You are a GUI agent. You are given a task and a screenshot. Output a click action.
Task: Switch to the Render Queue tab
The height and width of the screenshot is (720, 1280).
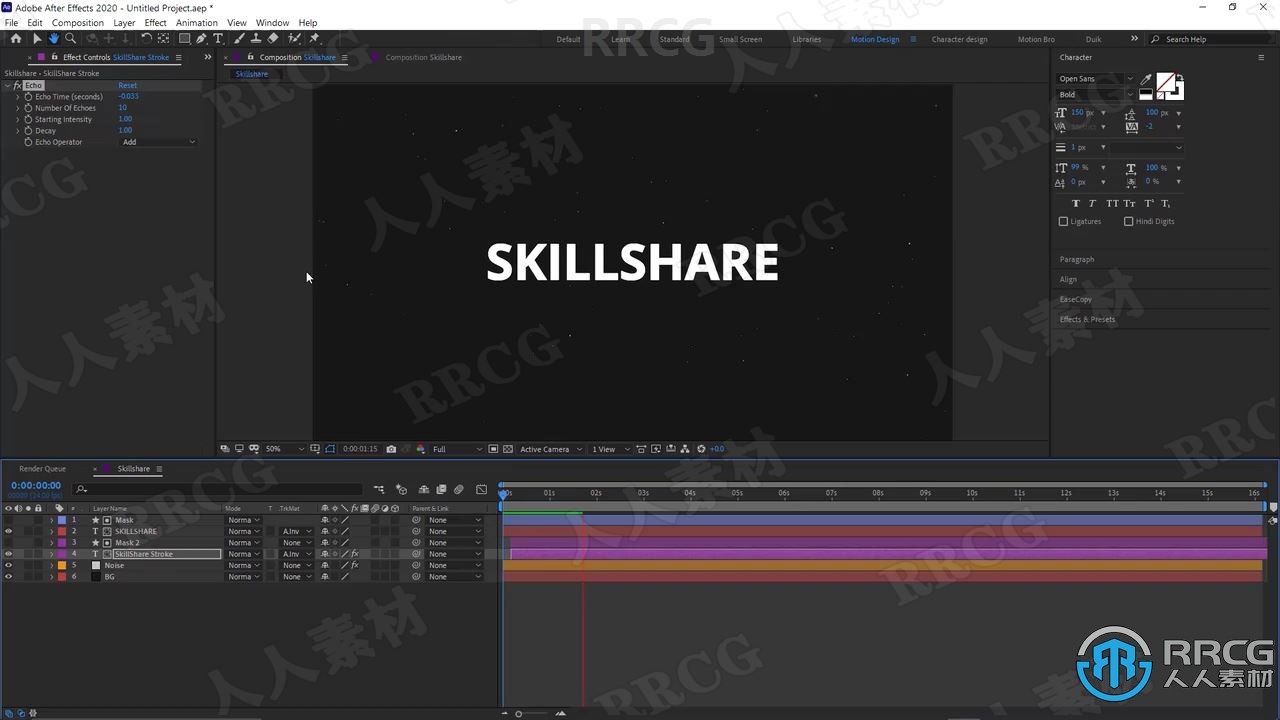coord(42,468)
